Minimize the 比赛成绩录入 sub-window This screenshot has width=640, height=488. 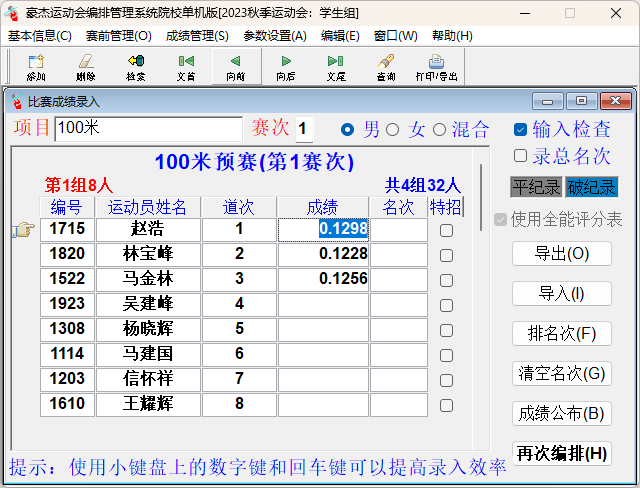547,101
